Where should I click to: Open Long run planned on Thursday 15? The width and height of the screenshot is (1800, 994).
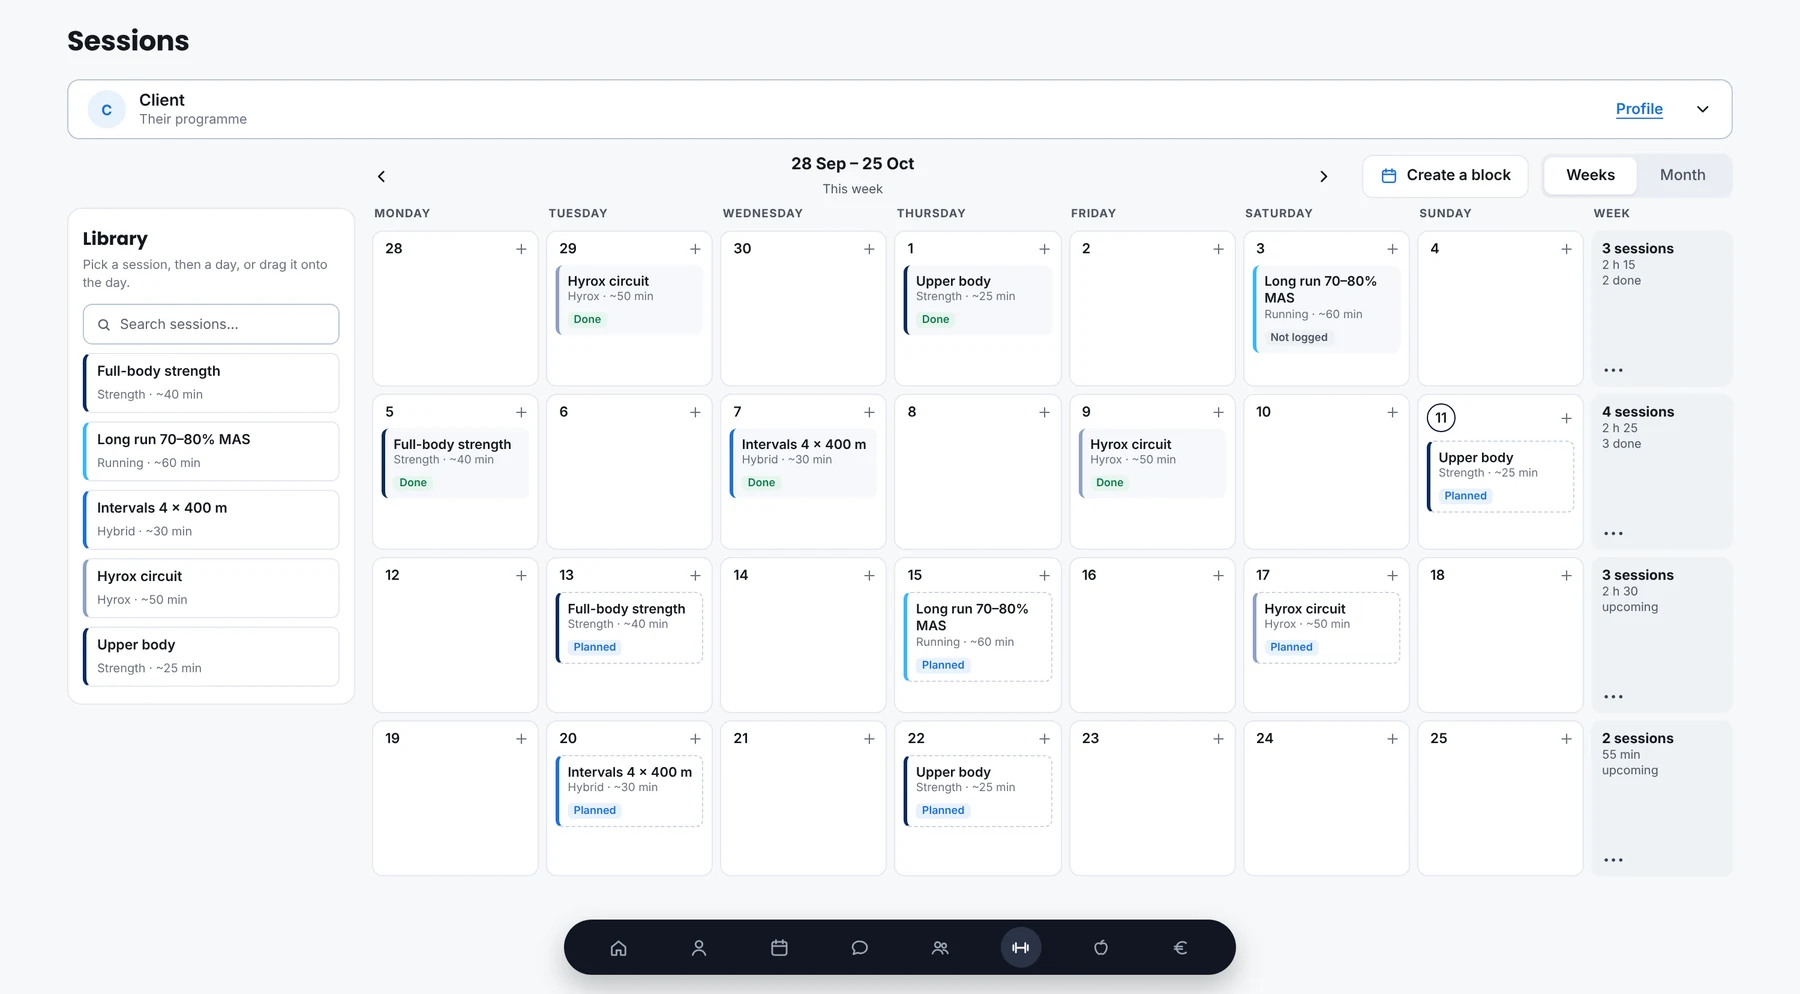click(x=978, y=637)
